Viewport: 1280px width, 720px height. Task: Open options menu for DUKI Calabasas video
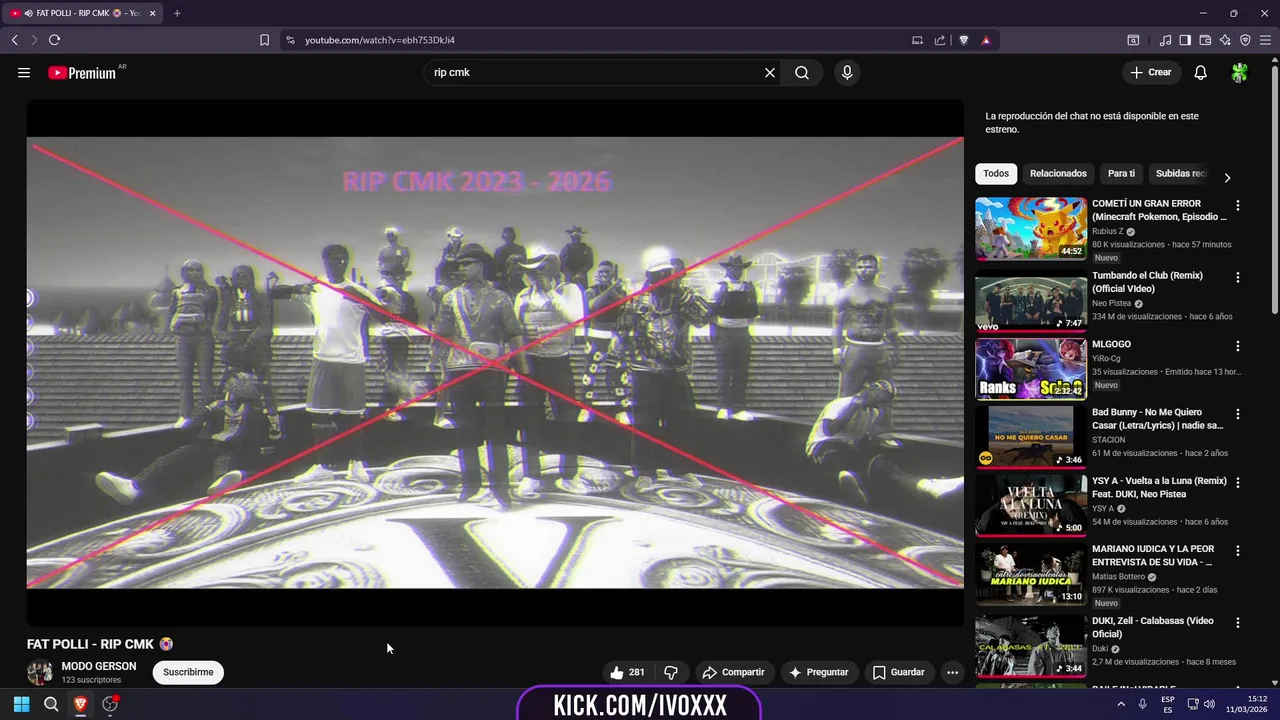[1238, 623]
